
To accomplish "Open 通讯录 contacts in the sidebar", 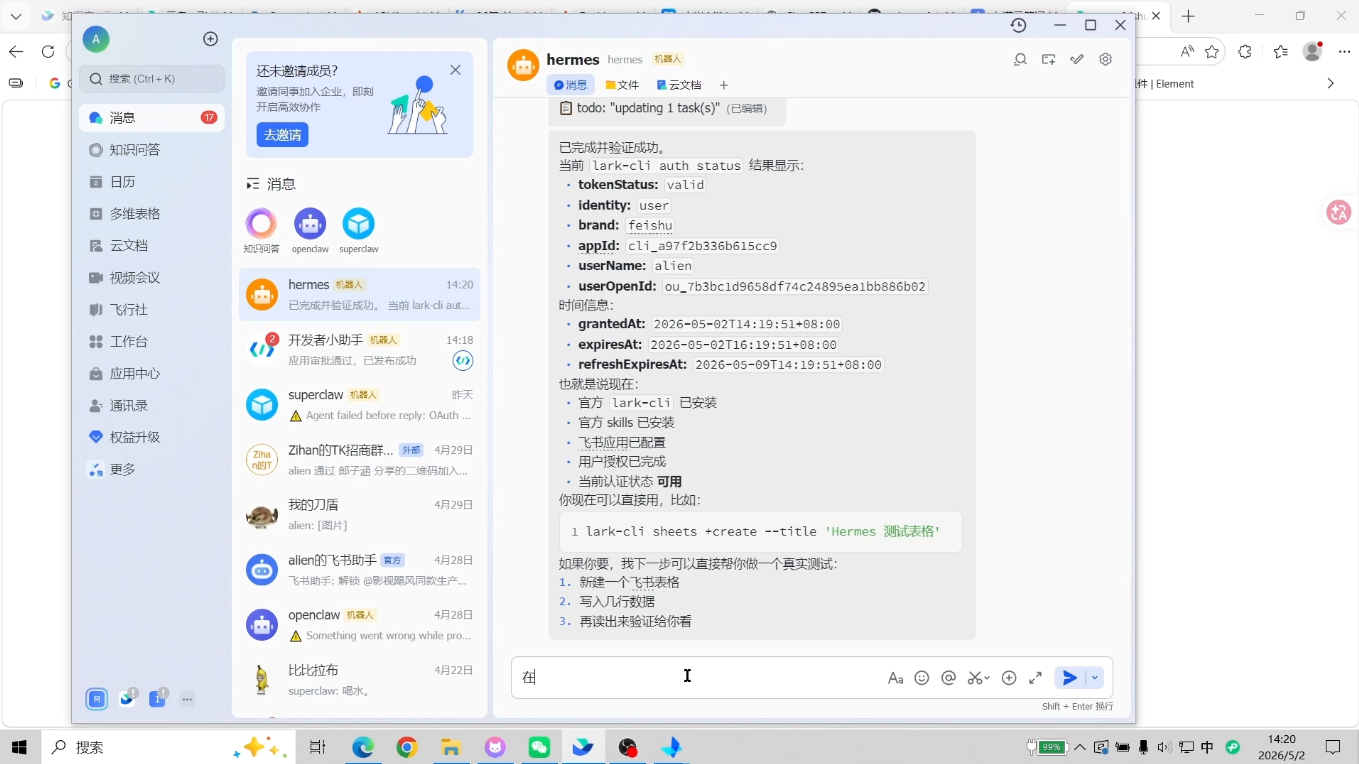I will click(x=152, y=406).
